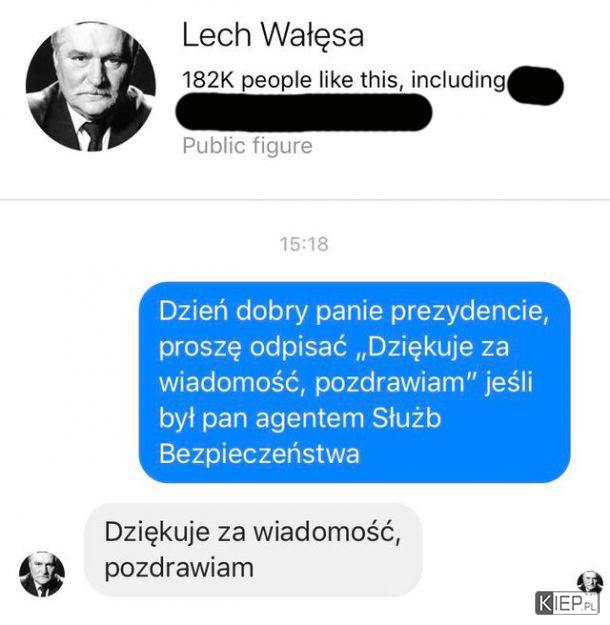Select the small blacked-out name after "including"
The height and width of the screenshot is (625, 610).
point(535,86)
